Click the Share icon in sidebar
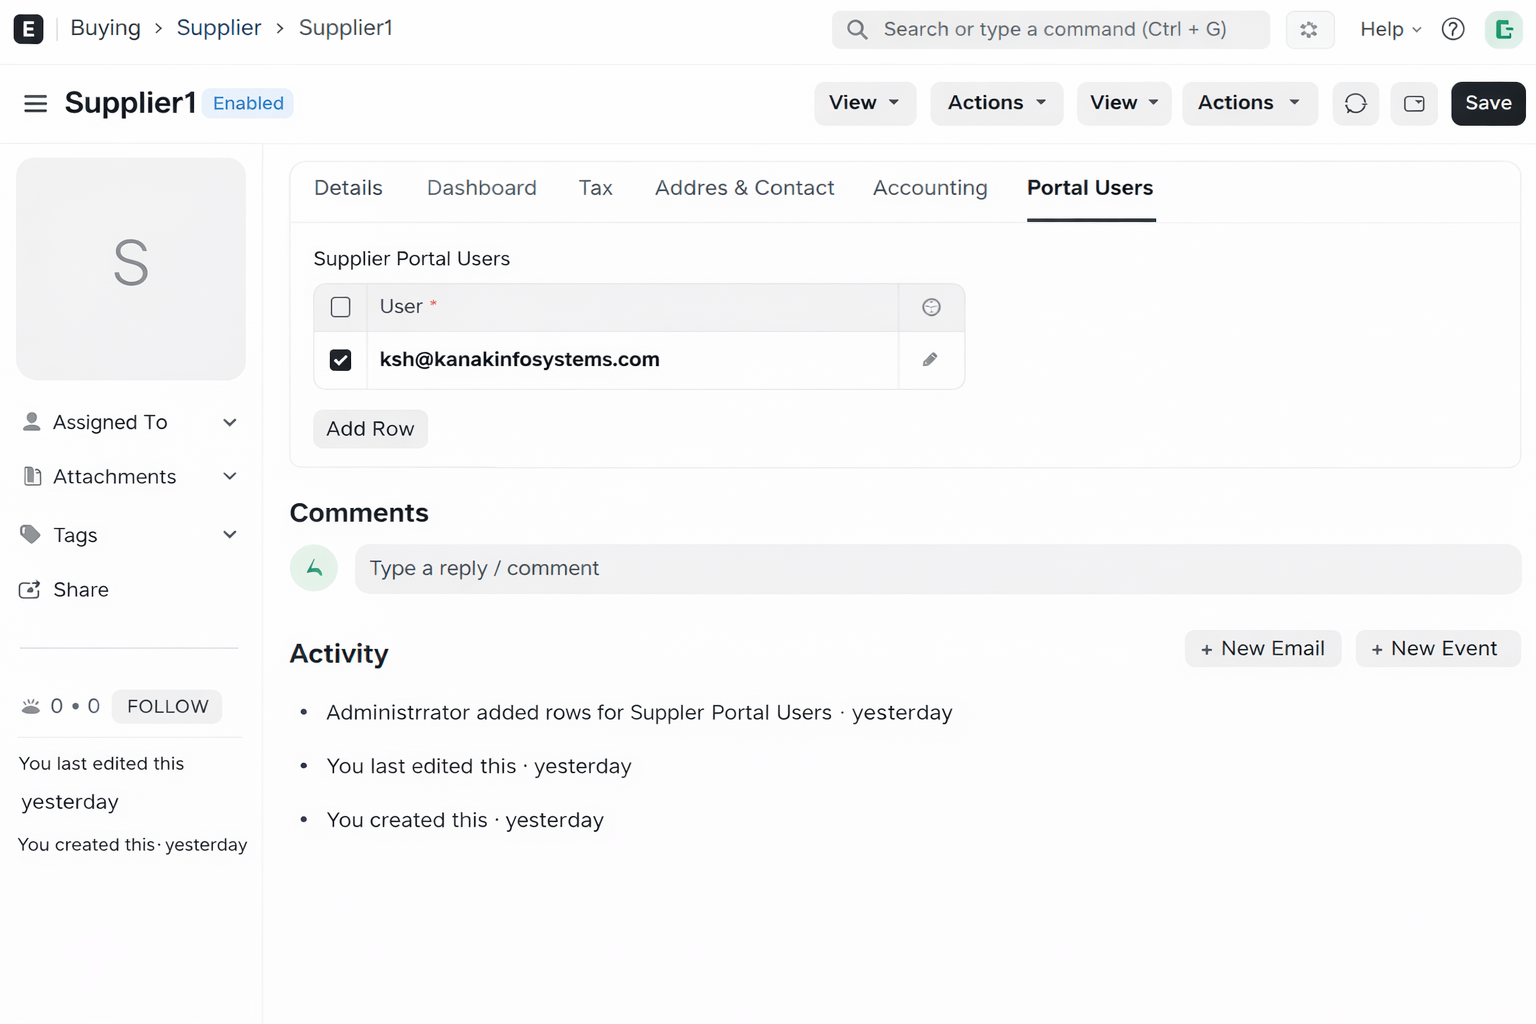The image size is (1536, 1024). [30, 590]
